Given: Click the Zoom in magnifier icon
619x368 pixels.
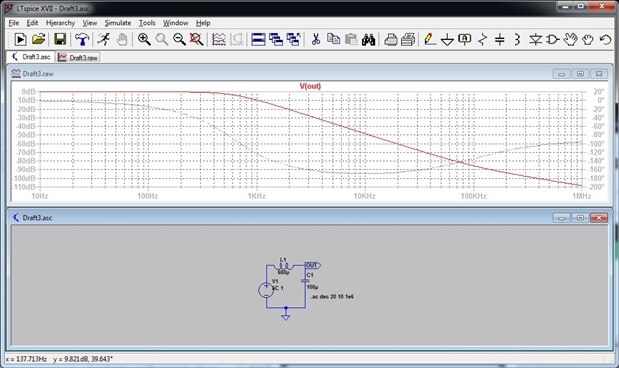Looking at the screenshot, I should [144, 39].
